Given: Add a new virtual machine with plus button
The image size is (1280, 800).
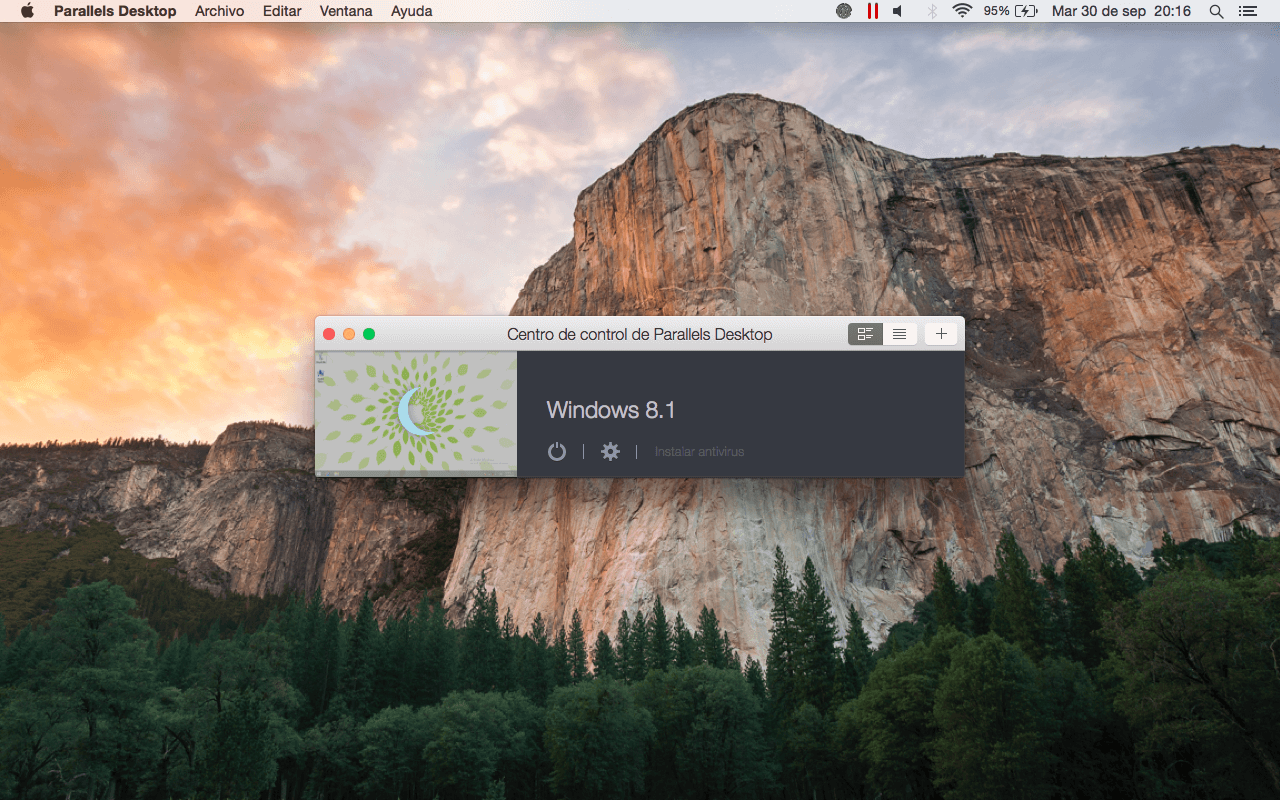Looking at the screenshot, I should (x=940, y=334).
